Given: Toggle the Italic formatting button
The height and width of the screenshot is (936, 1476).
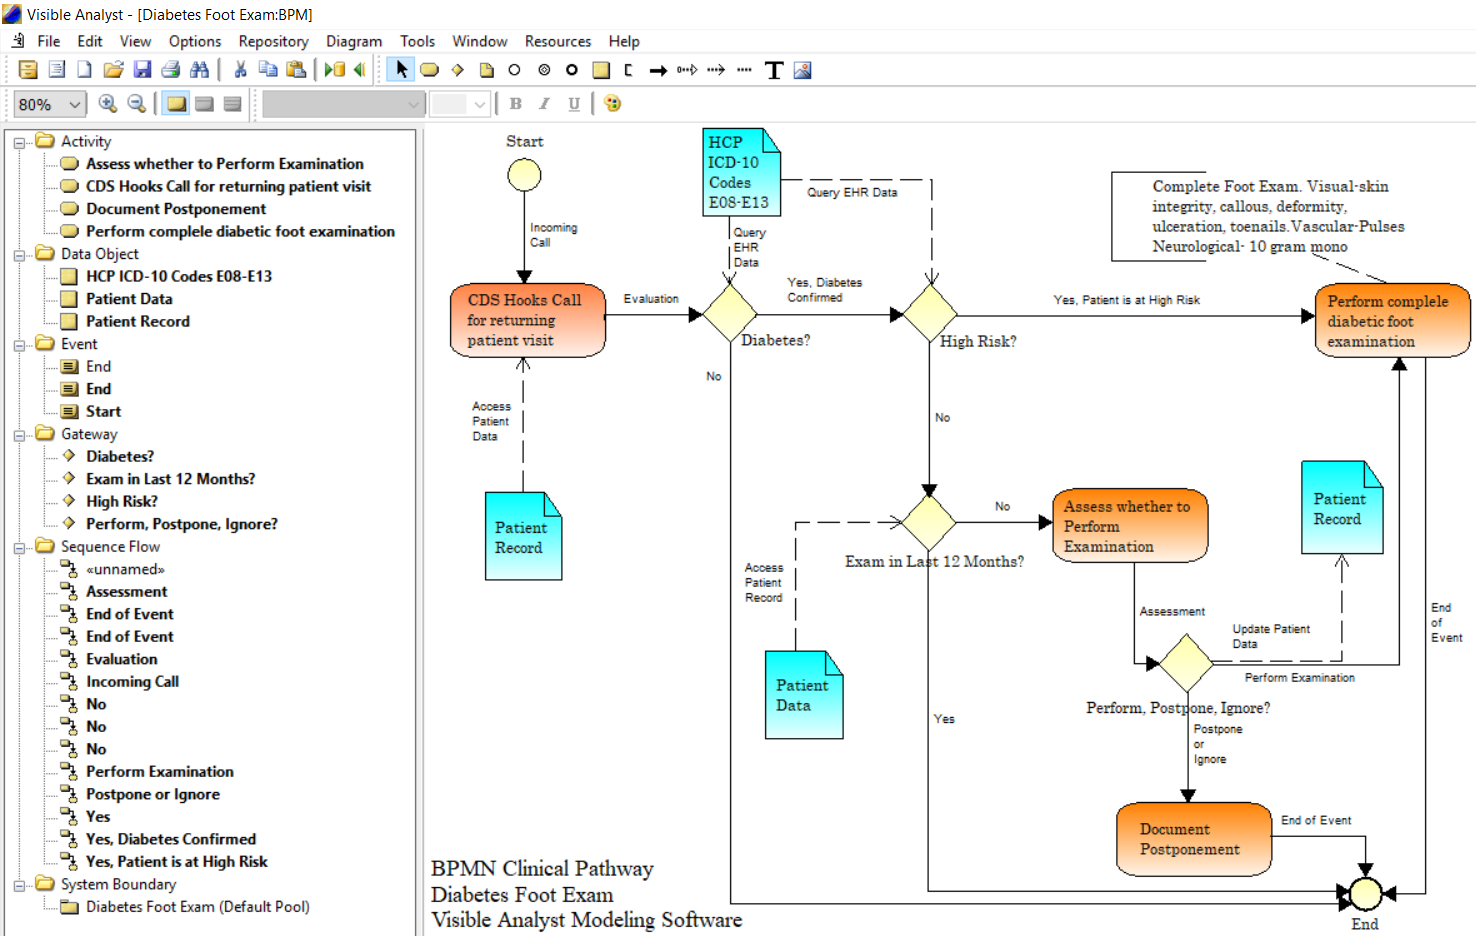Looking at the screenshot, I should click(545, 104).
